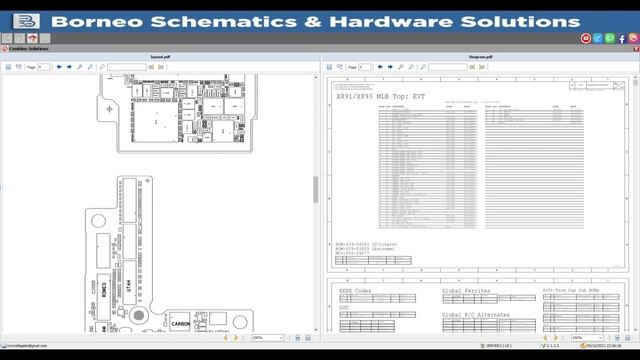Viewport: 640px width, 360px height.
Task: Select the diagram.pdf panel title
Action: pos(481,57)
